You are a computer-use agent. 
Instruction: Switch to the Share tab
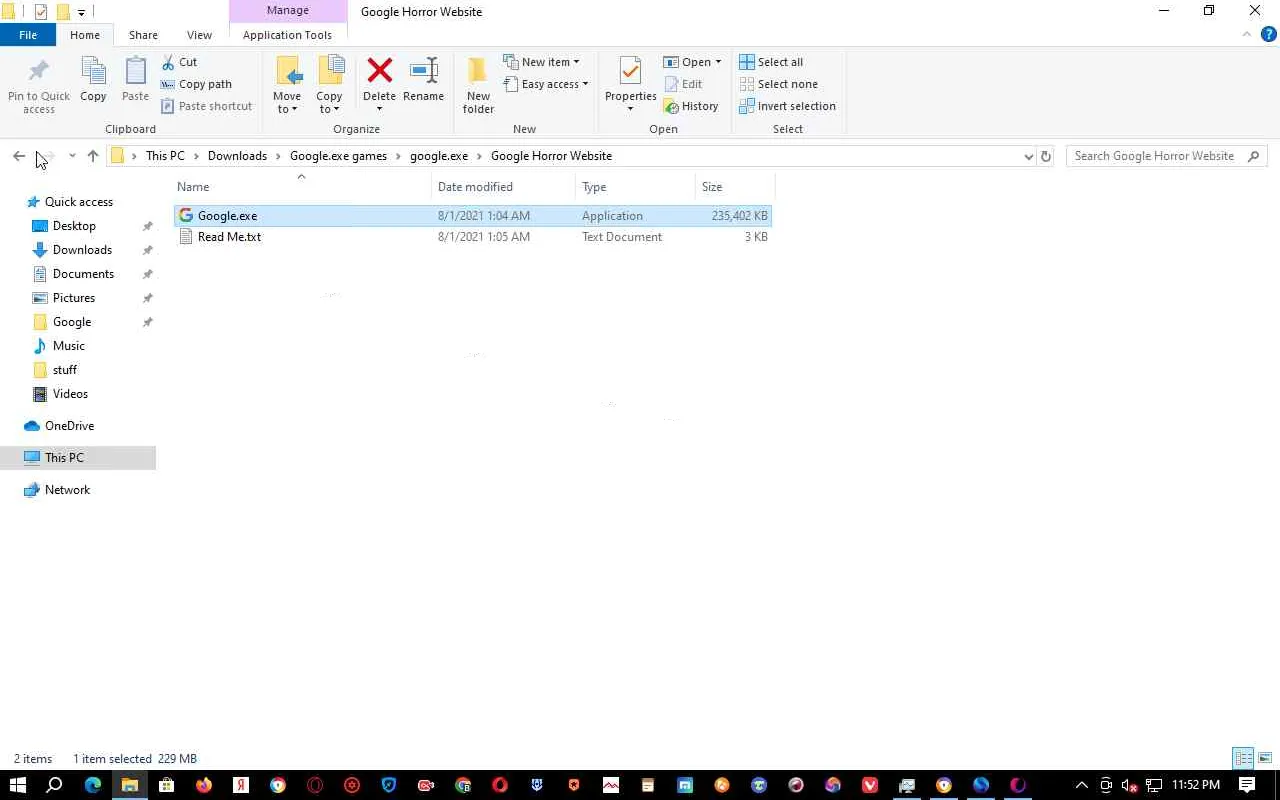tap(143, 35)
